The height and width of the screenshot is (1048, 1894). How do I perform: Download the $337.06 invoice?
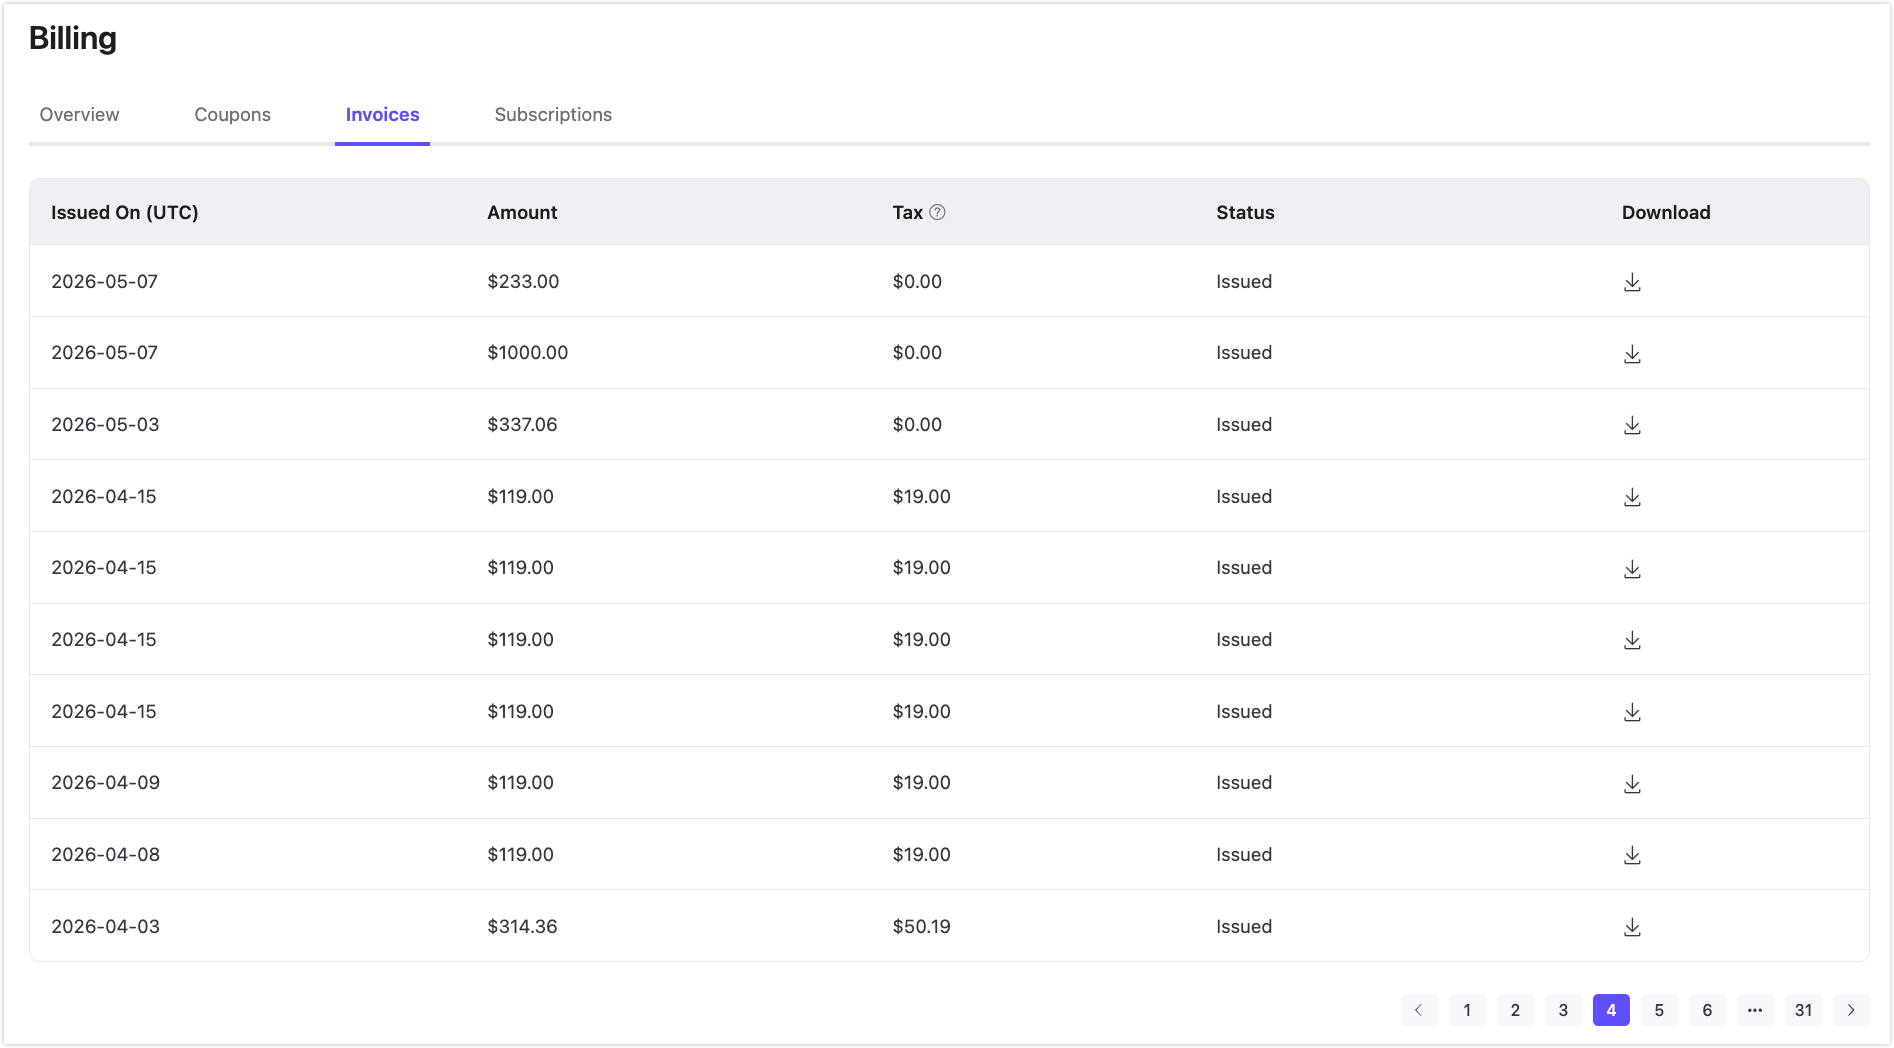tap(1632, 425)
